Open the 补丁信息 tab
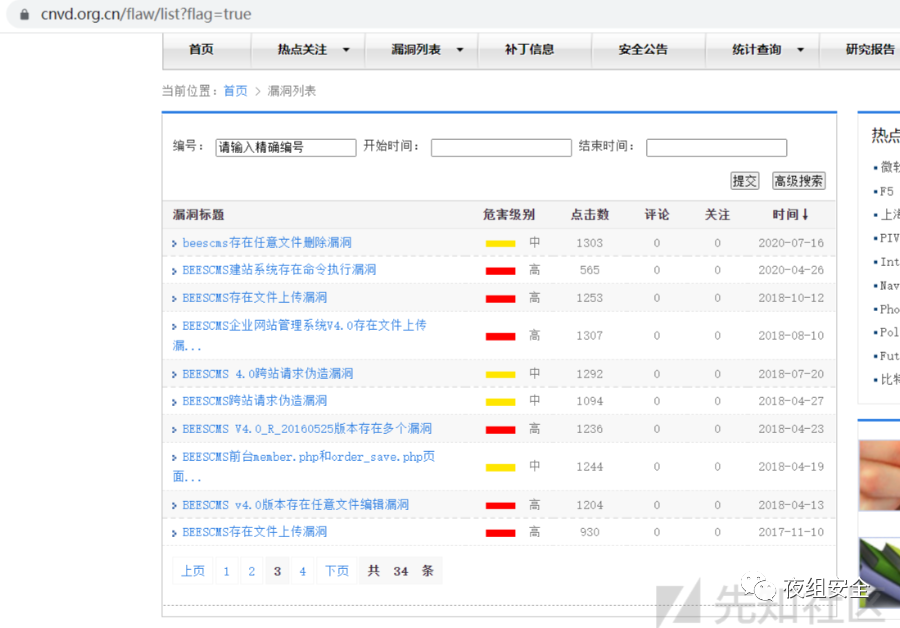This screenshot has height=628, width=900. (x=529, y=49)
